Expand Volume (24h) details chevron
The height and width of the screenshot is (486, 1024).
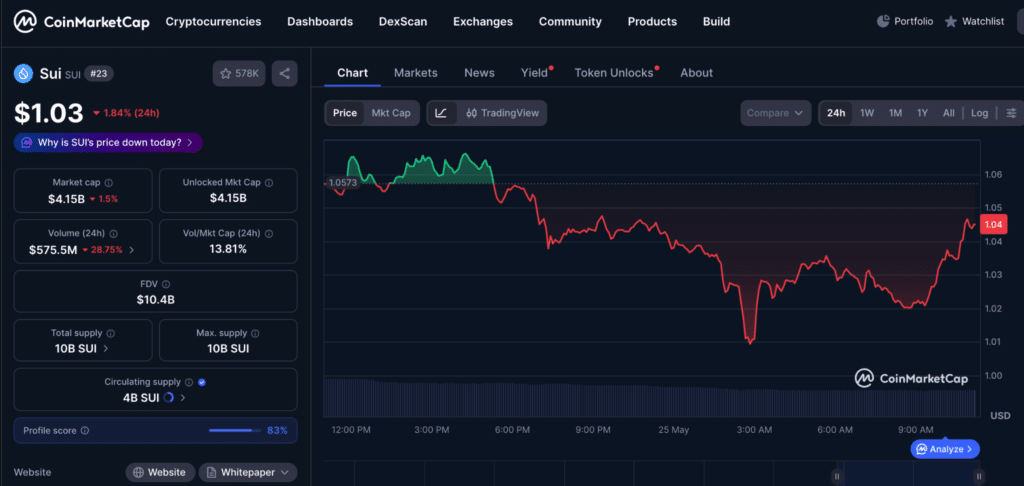point(132,250)
